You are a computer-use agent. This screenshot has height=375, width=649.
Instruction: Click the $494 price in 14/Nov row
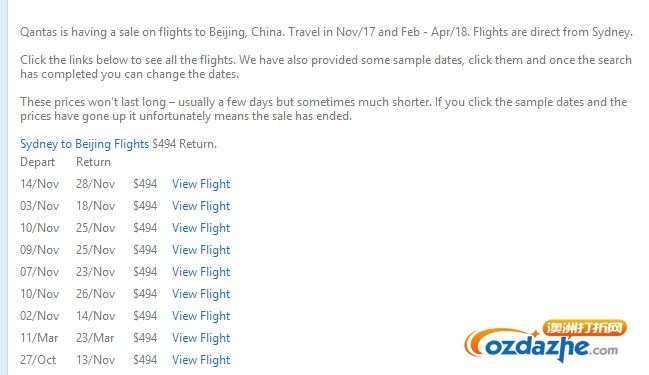(145, 184)
